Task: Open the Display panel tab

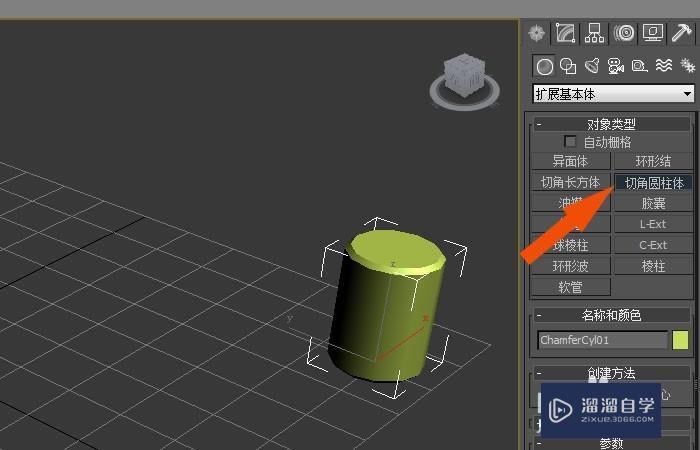Action: [653, 33]
